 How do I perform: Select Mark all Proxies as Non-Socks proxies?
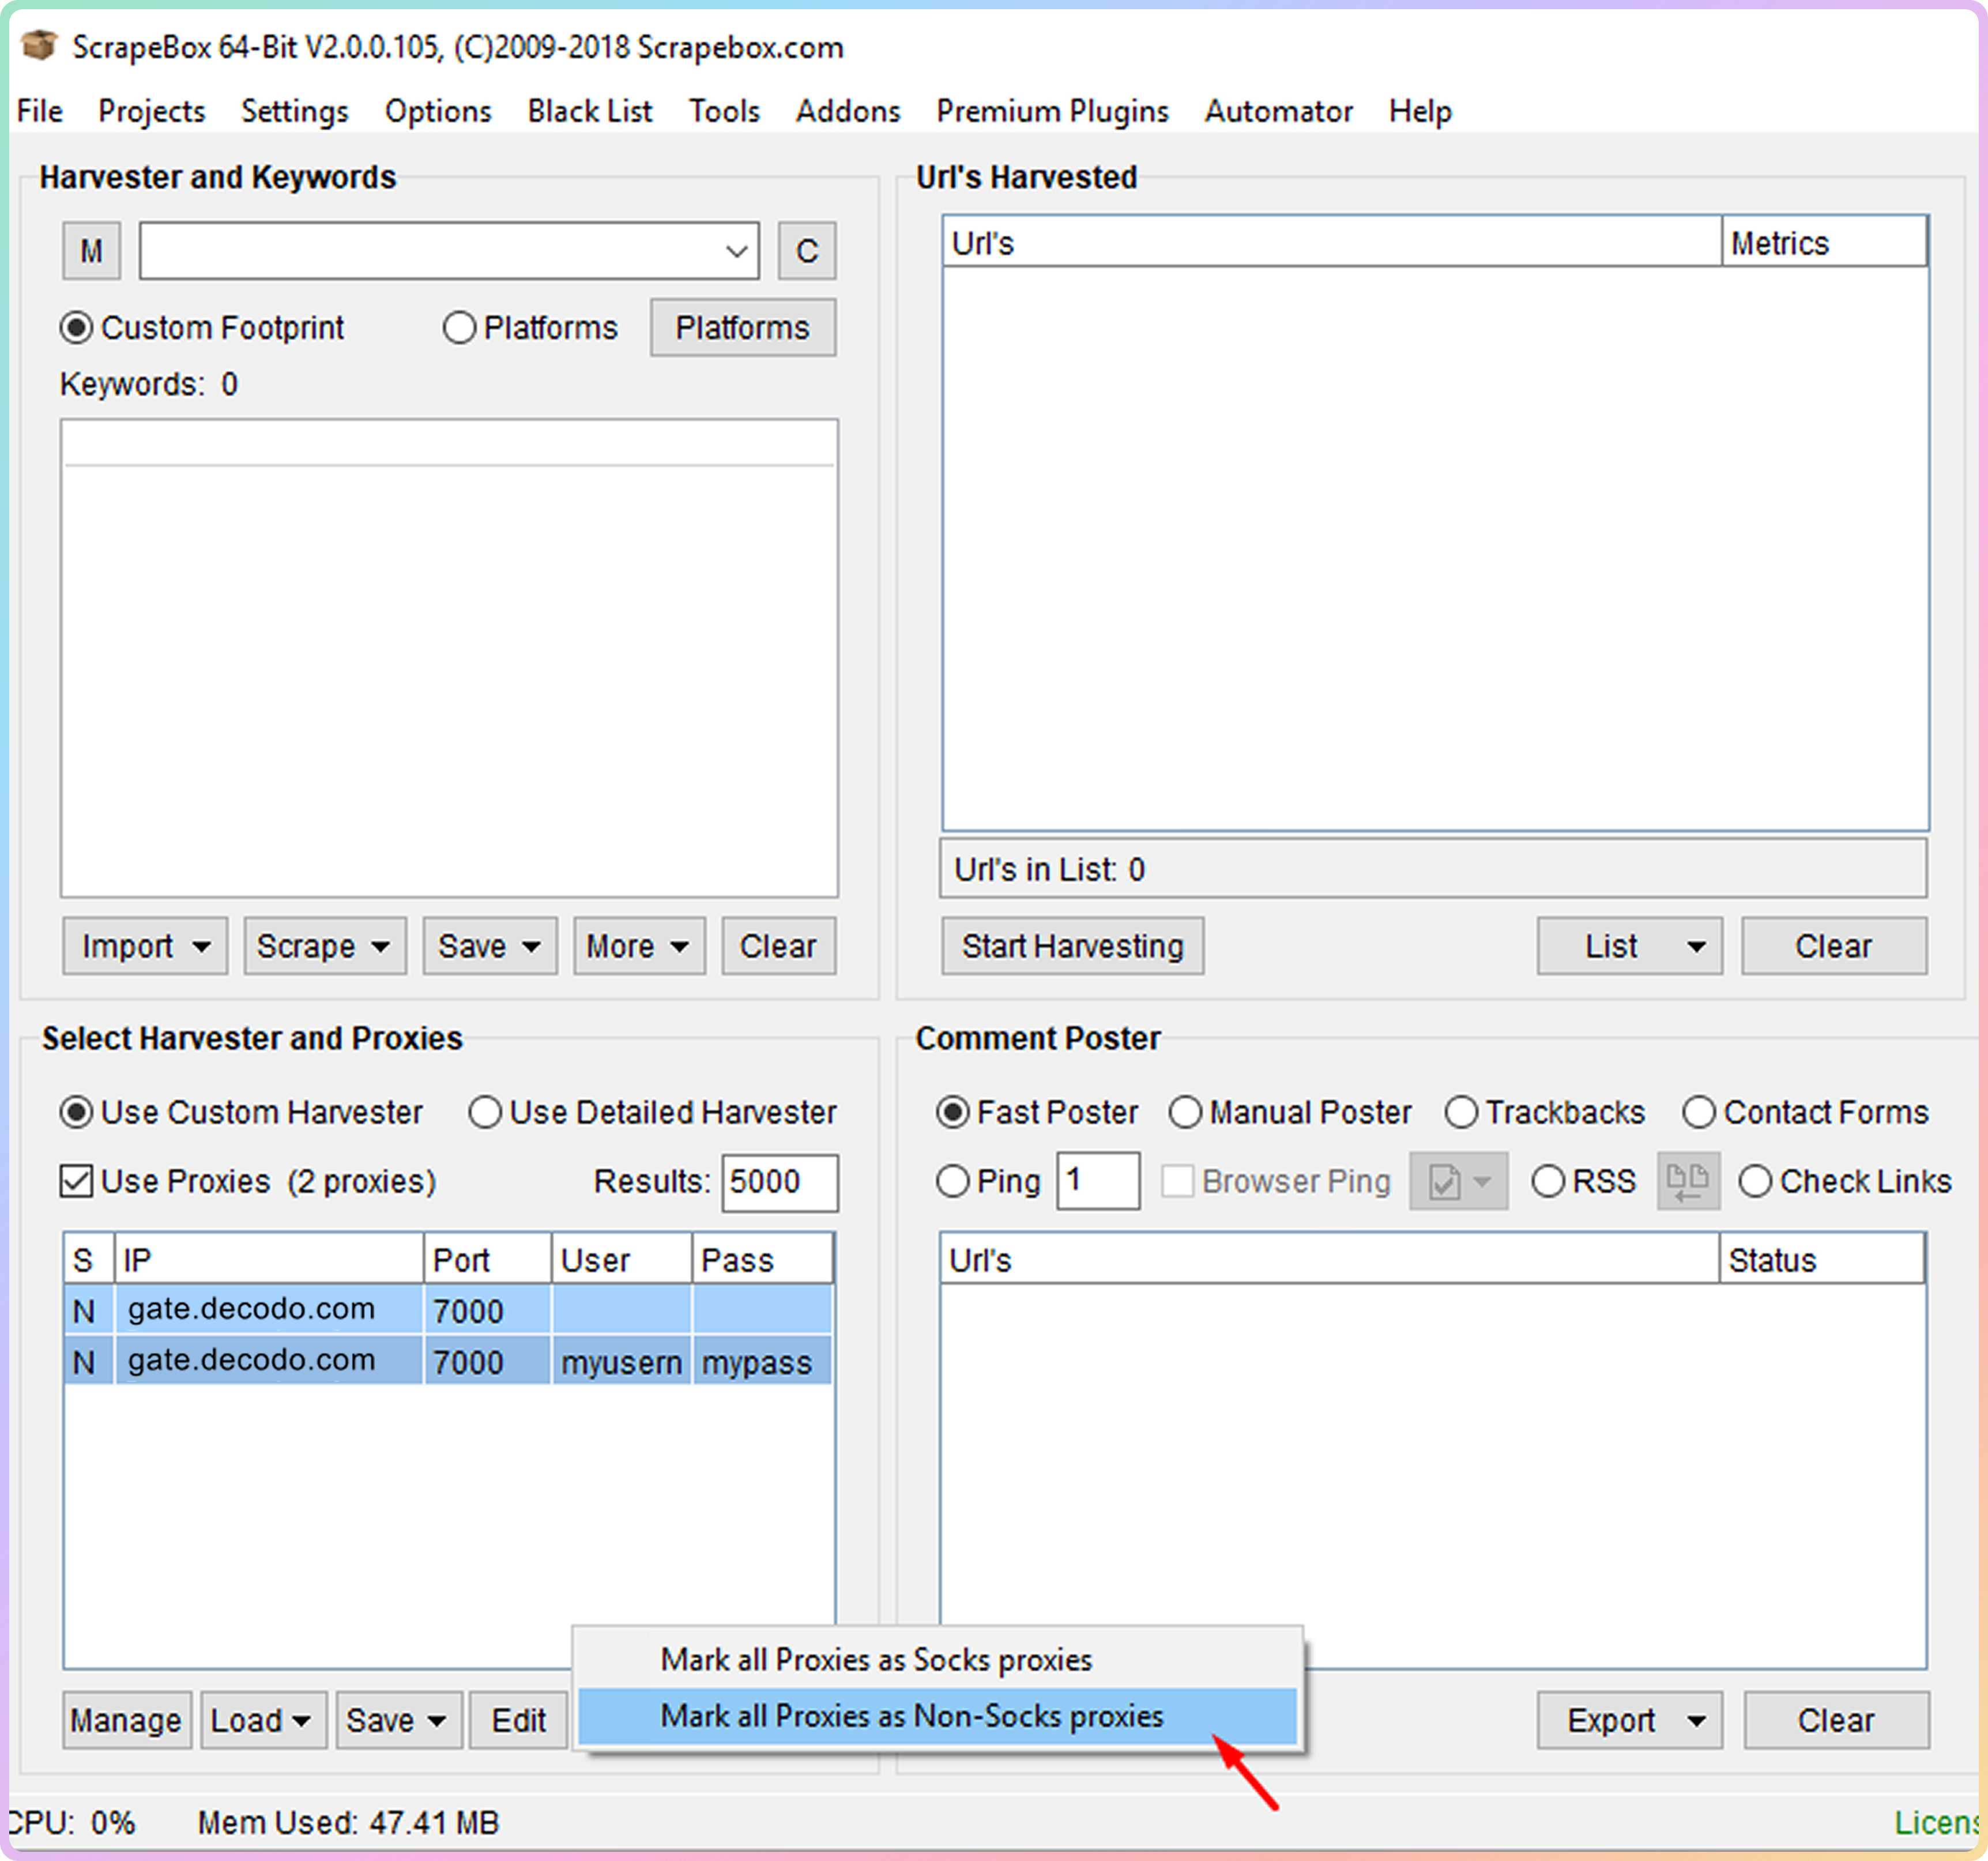point(911,1716)
